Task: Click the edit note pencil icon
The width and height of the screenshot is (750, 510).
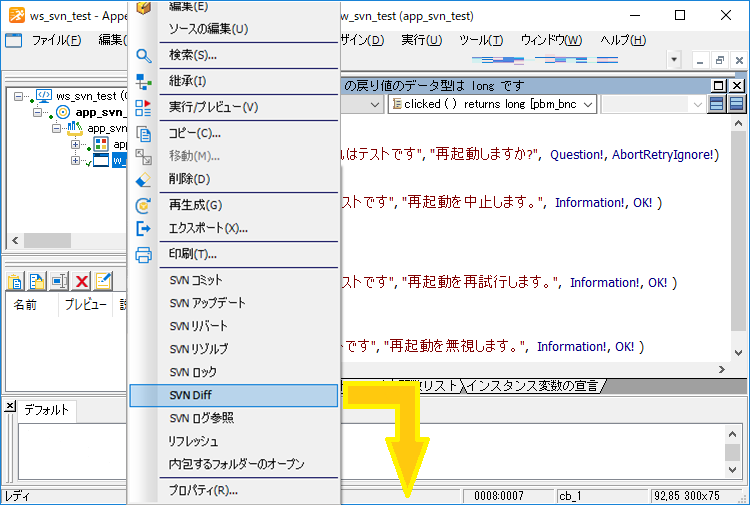Action: click(103, 281)
